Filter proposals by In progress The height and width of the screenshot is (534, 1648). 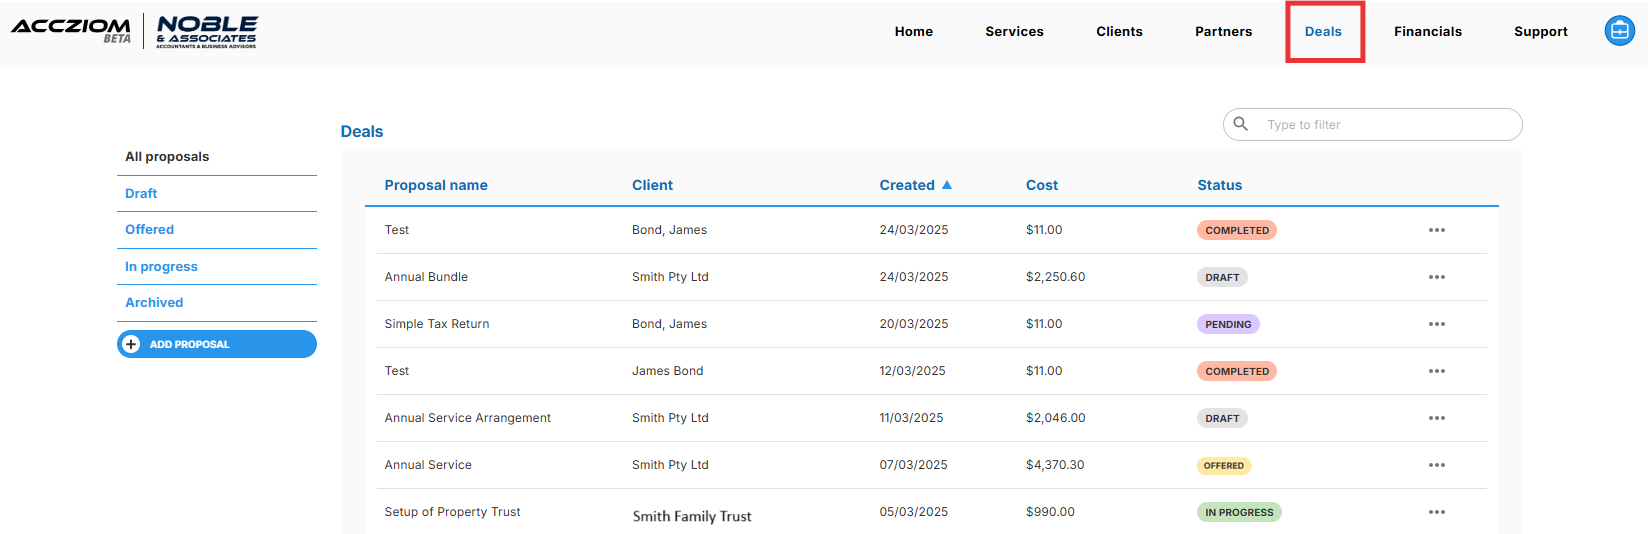click(161, 267)
